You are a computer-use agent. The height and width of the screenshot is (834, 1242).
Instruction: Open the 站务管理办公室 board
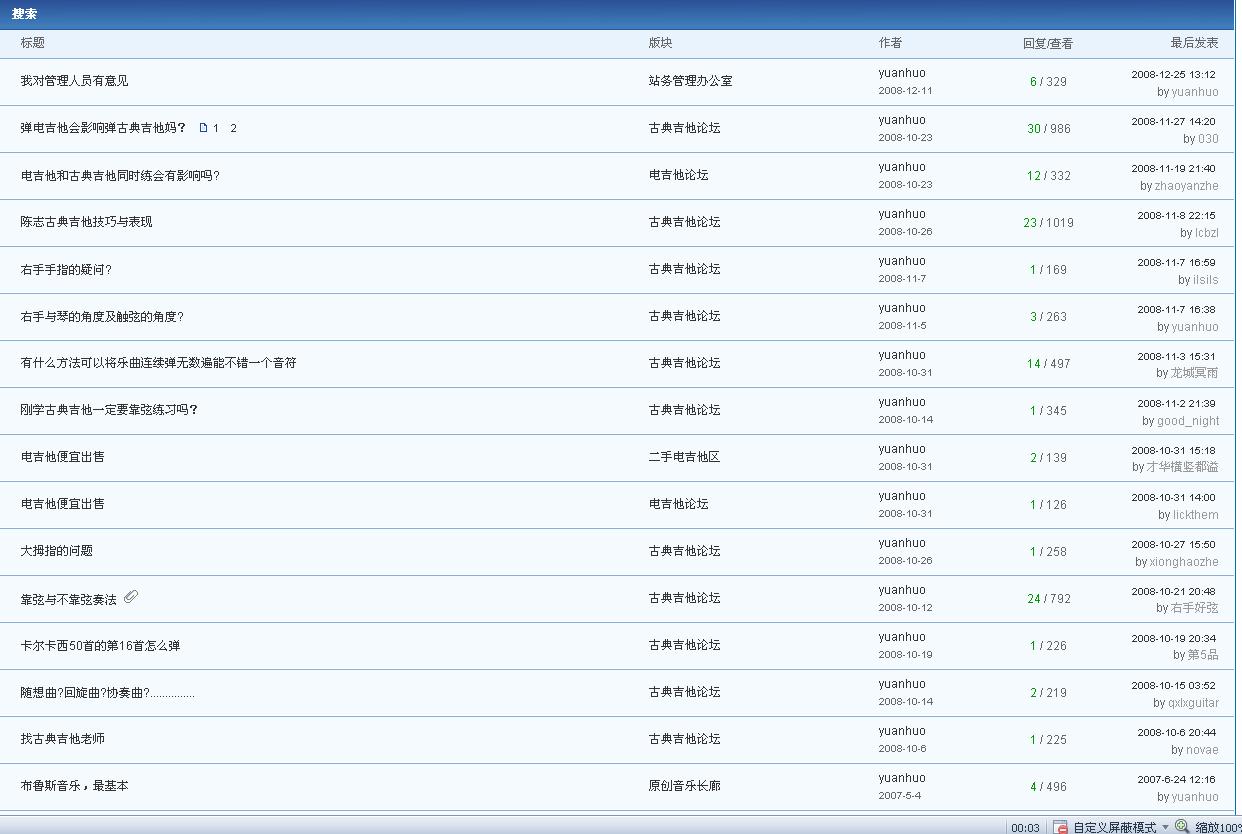click(x=690, y=81)
